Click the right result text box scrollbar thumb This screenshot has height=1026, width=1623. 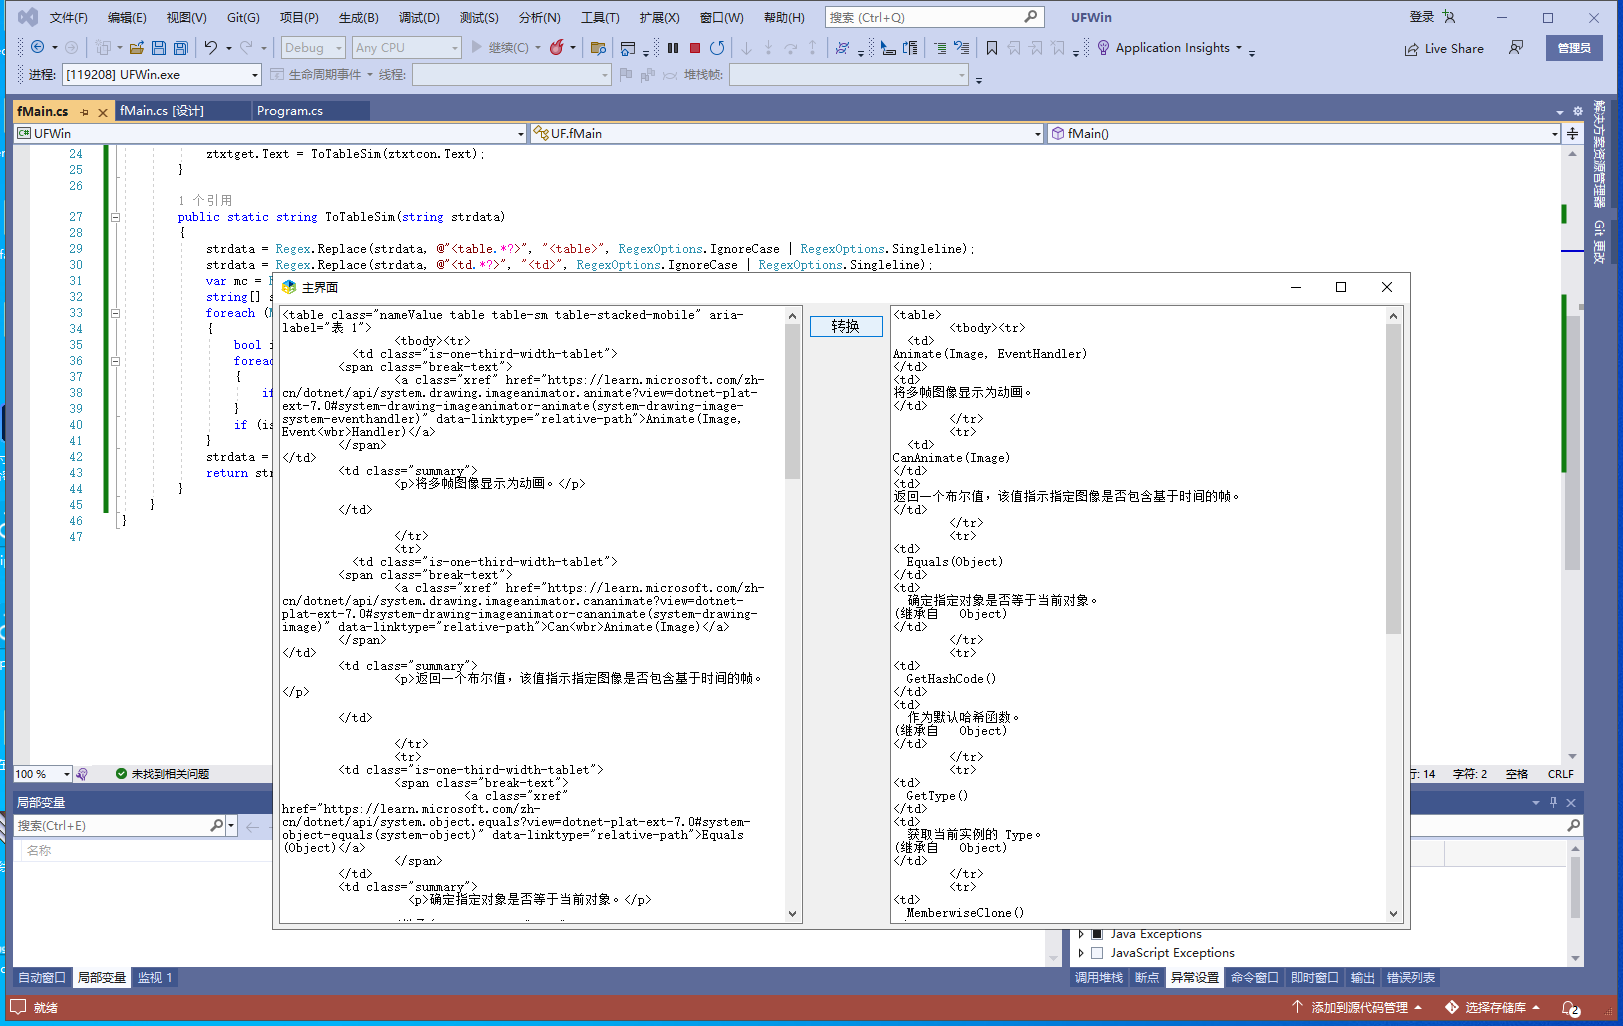coord(1394,478)
